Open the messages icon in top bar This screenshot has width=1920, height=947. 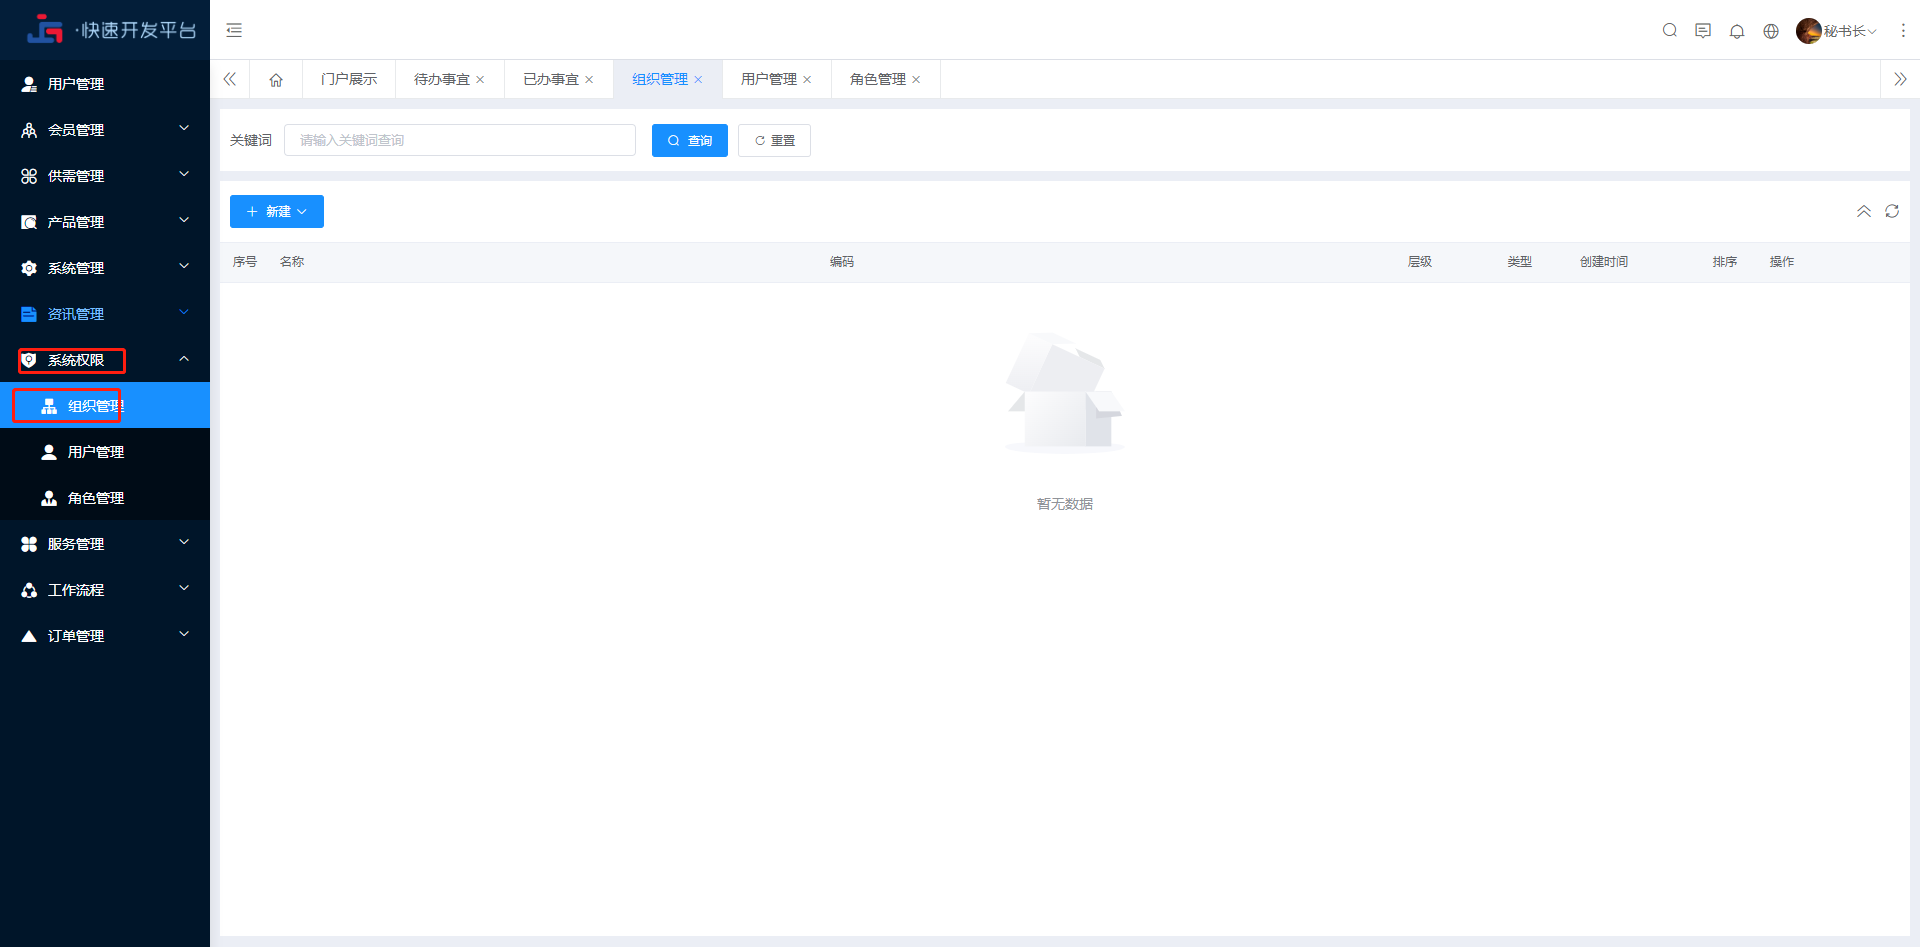click(1703, 31)
